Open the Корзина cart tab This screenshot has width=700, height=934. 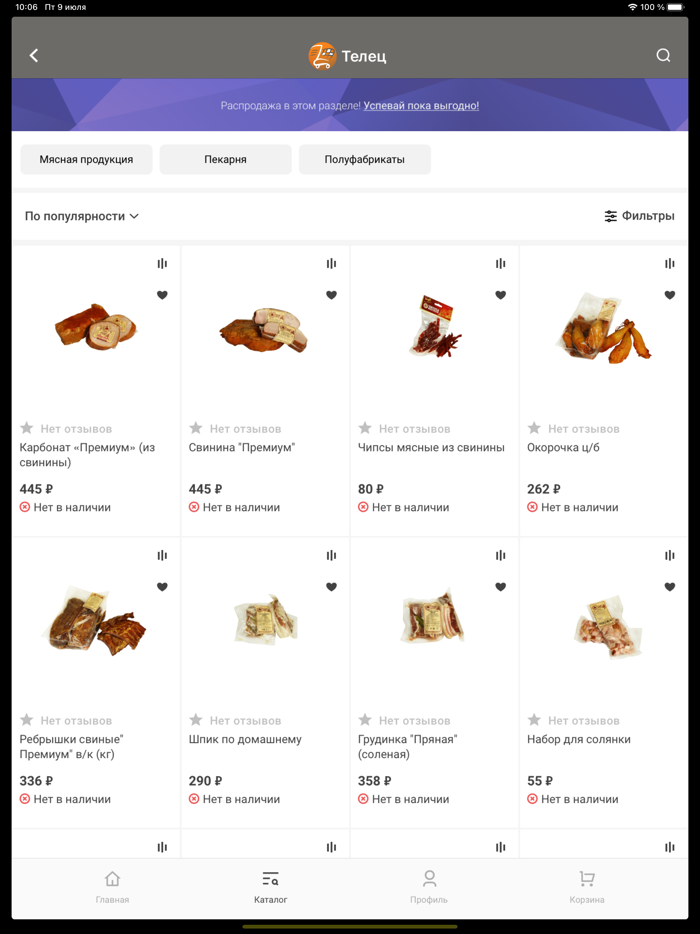tap(586, 886)
